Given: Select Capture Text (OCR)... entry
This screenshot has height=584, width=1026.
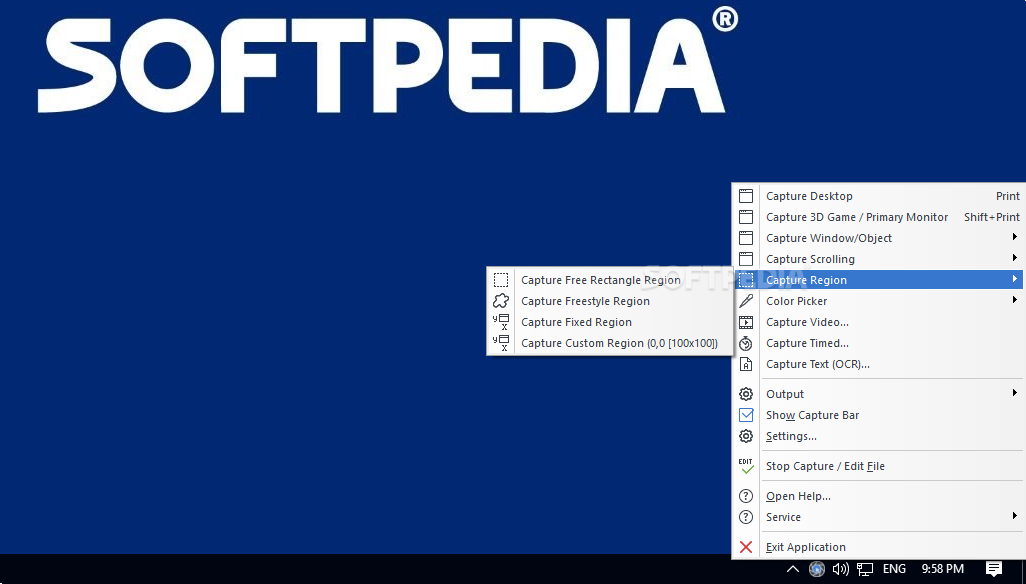Looking at the screenshot, I should click(x=879, y=364).
